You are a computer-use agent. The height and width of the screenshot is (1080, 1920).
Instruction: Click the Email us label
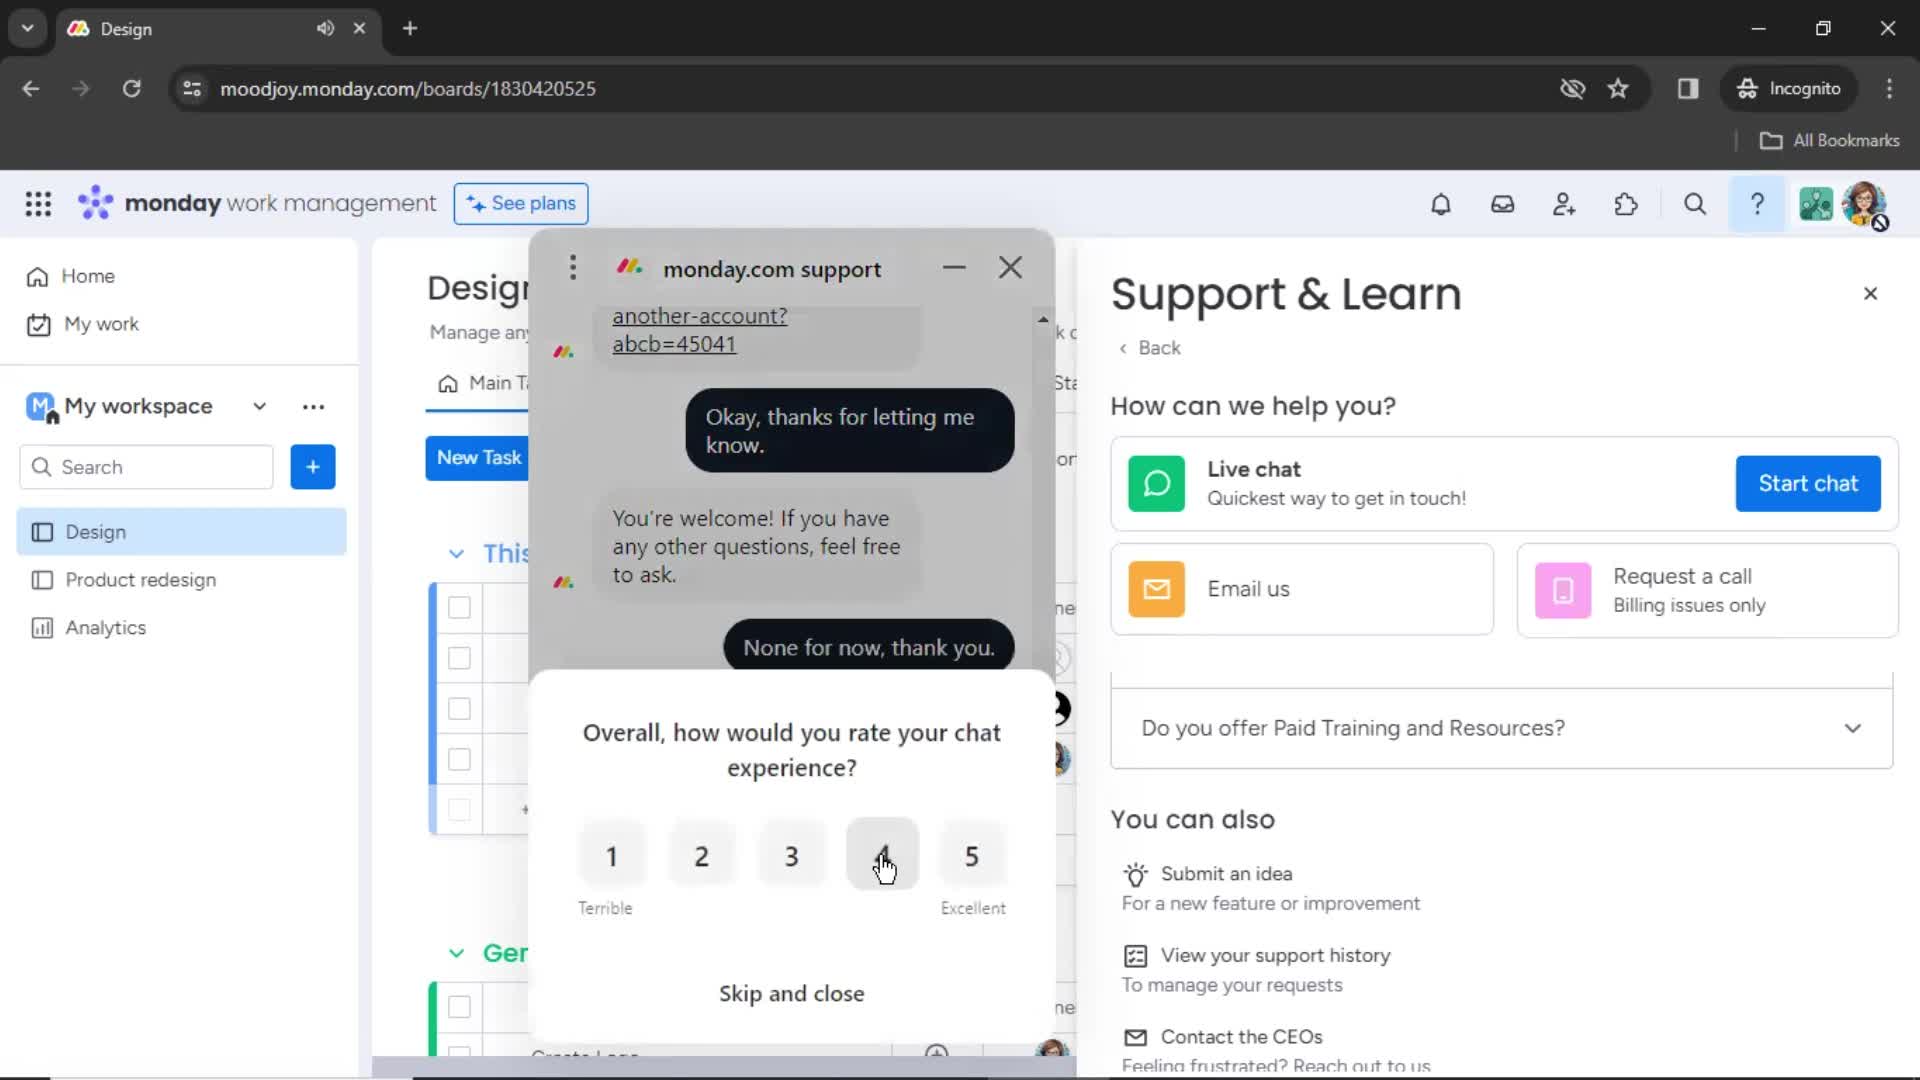point(1248,589)
